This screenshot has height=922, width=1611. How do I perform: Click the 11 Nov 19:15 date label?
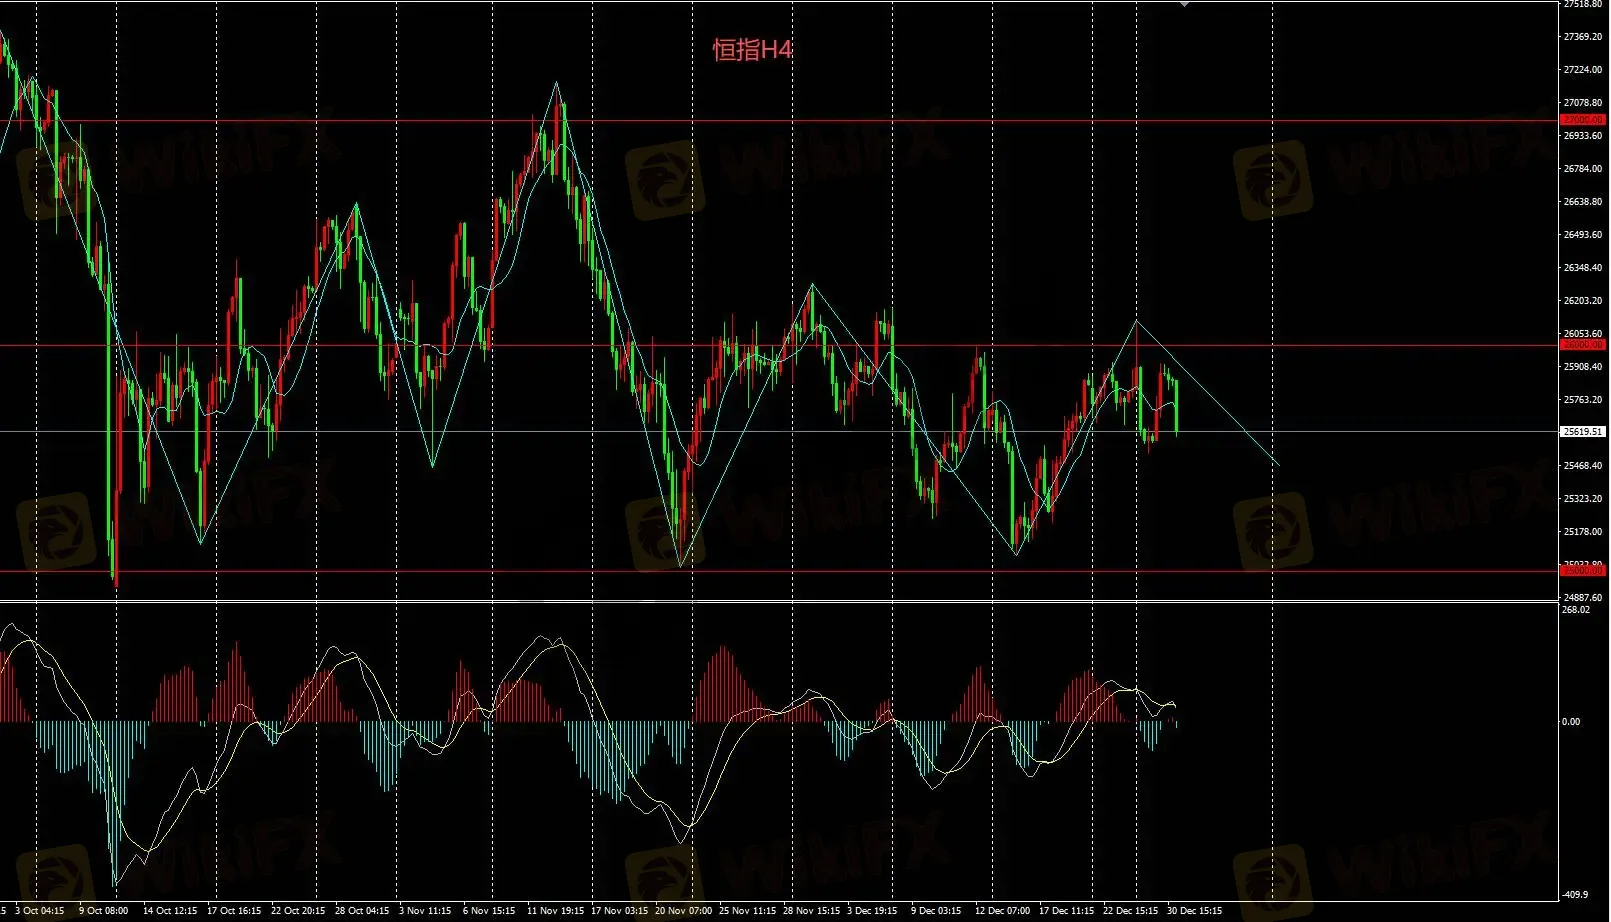555,911
